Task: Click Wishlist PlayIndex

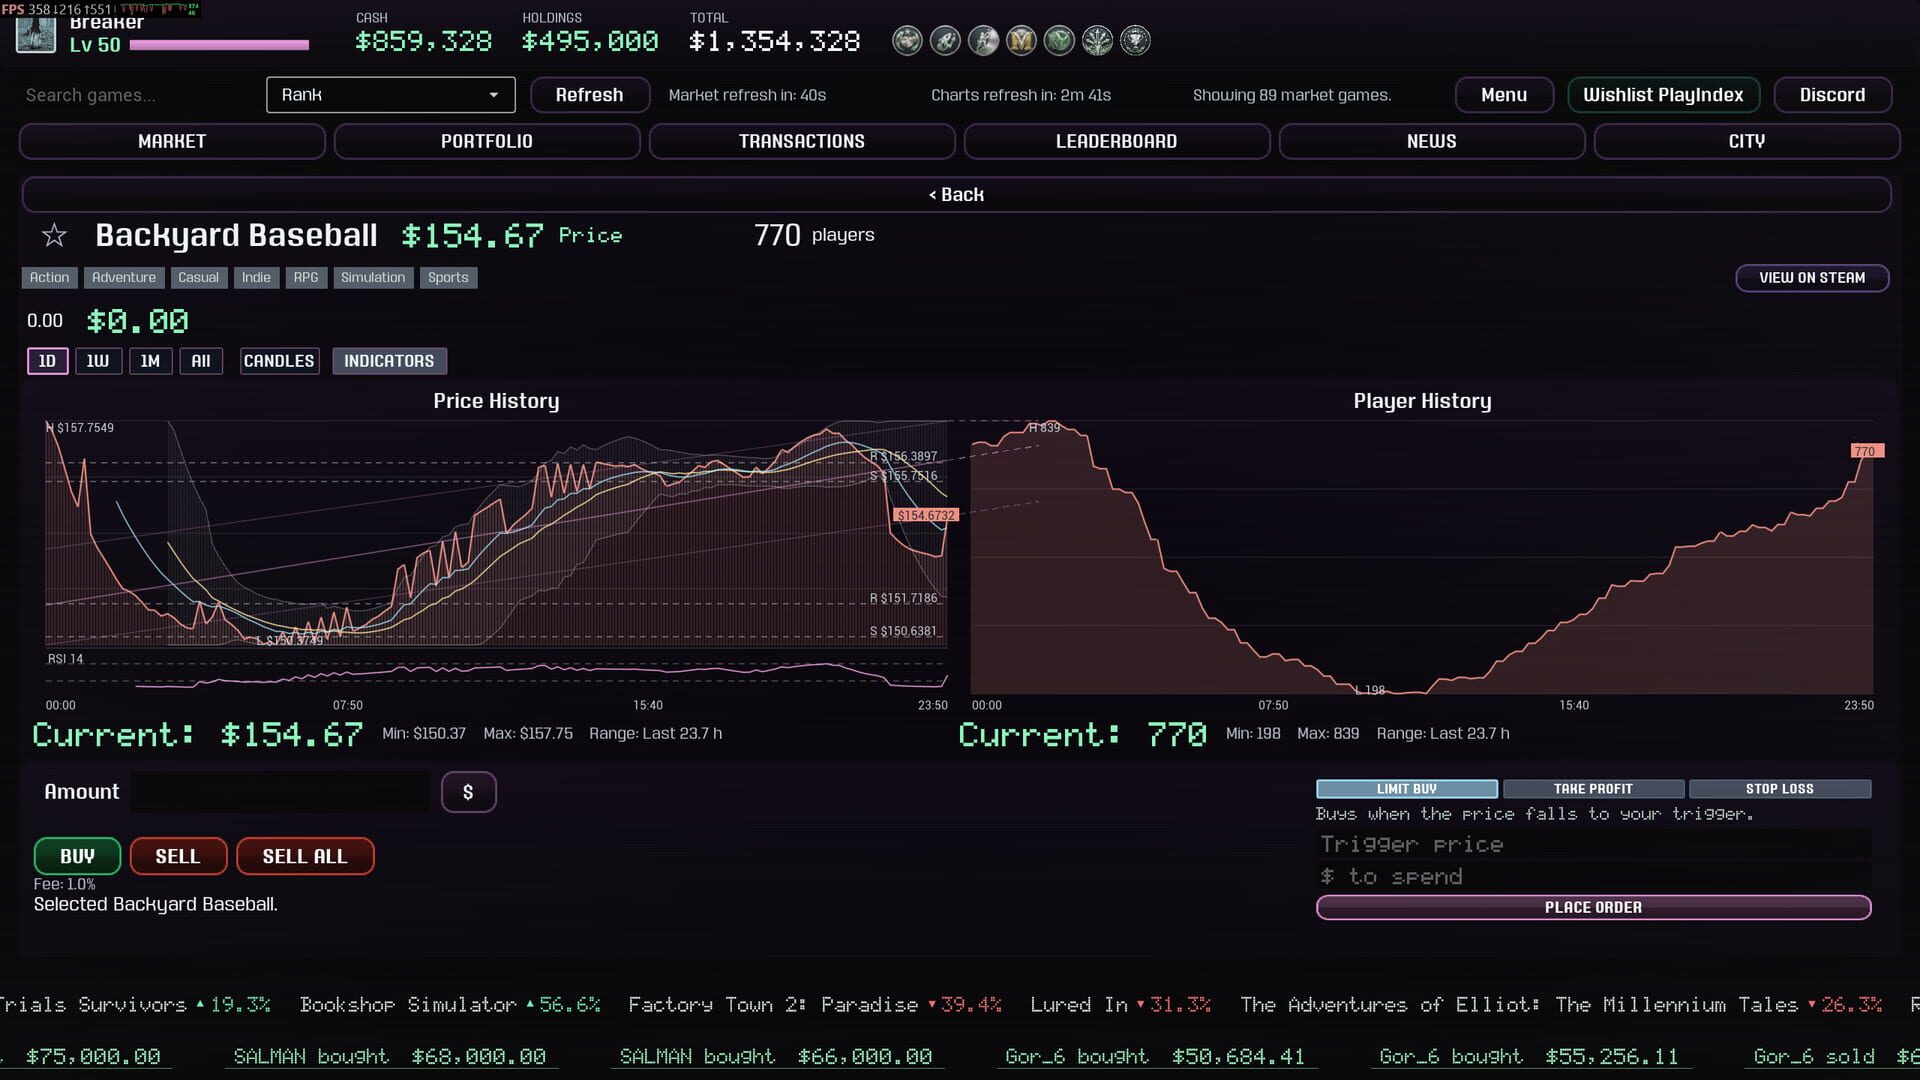Action: [1663, 95]
